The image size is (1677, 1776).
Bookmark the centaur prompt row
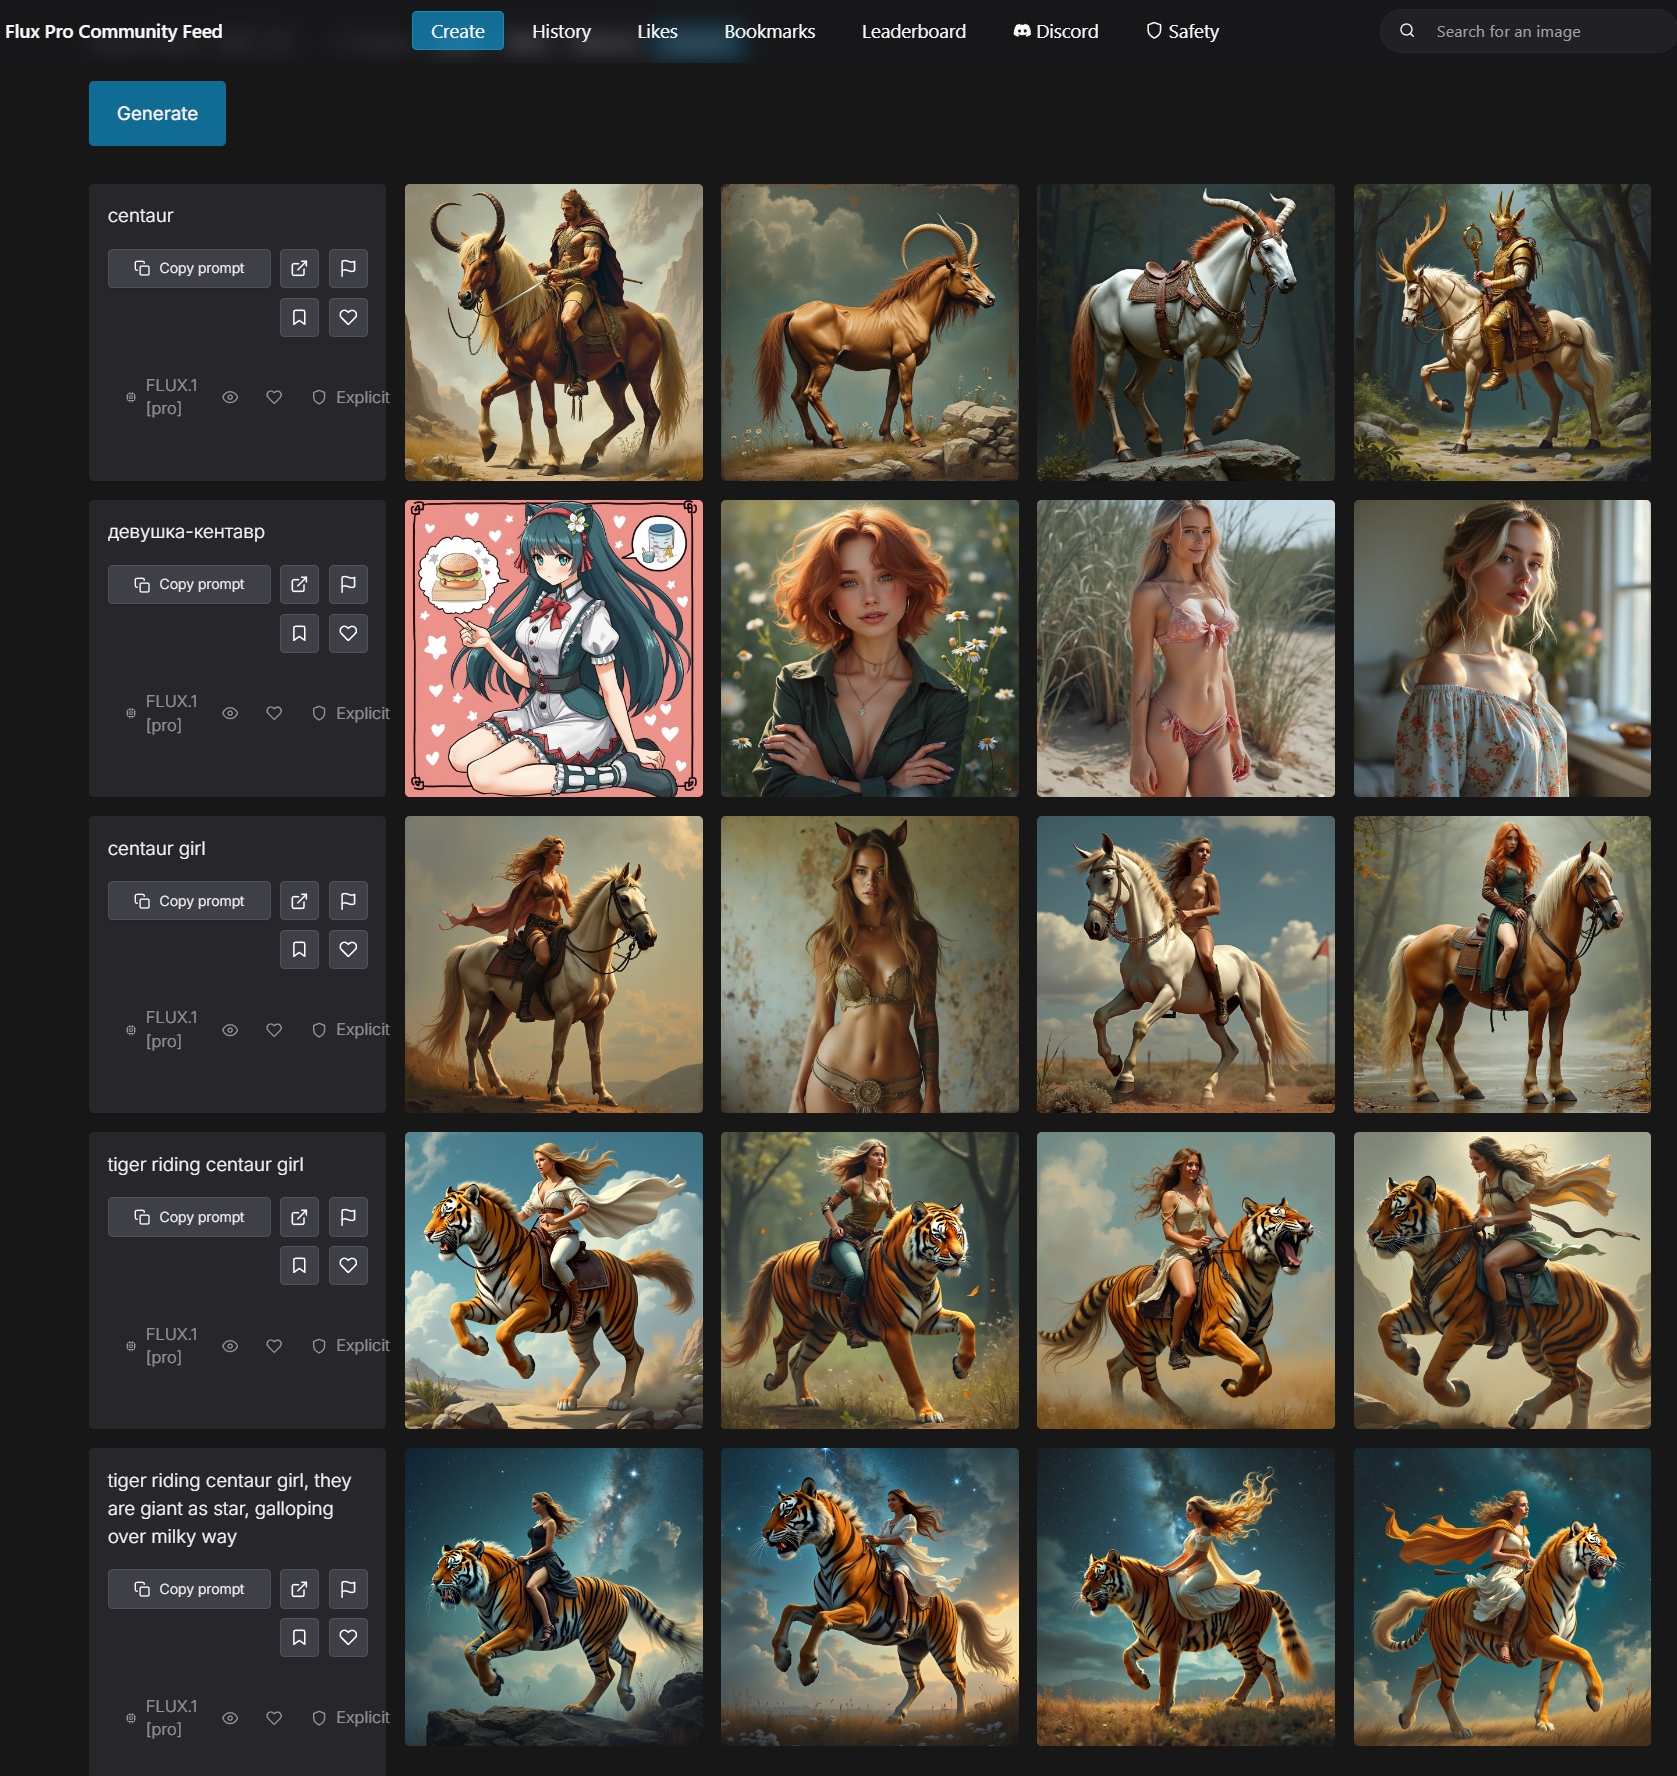[299, 317]
